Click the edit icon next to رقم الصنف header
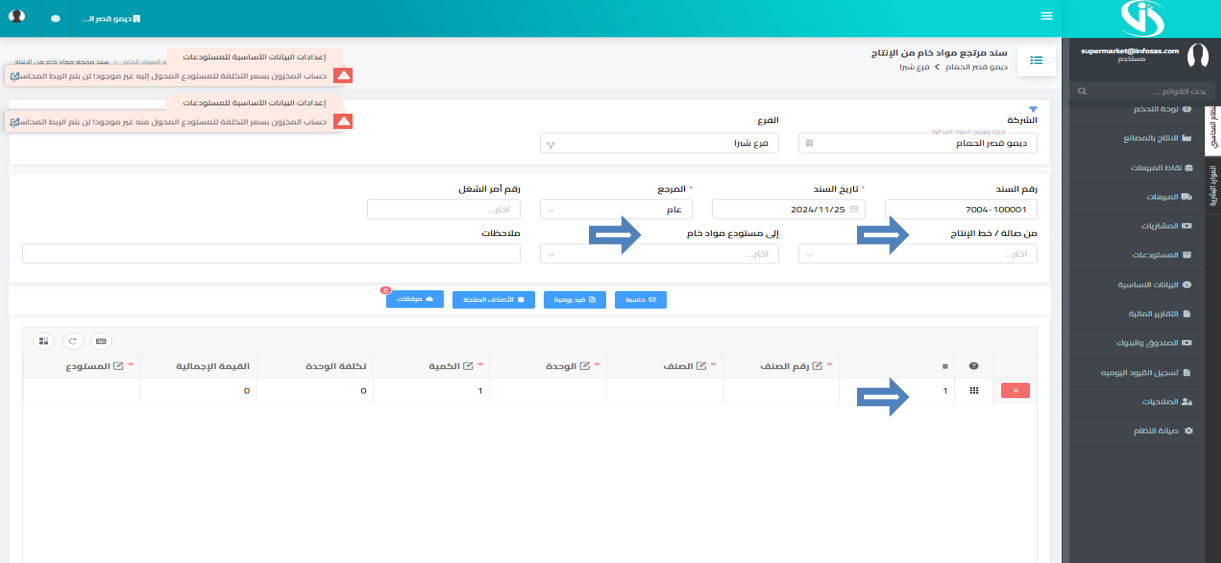 coord(818,366)
